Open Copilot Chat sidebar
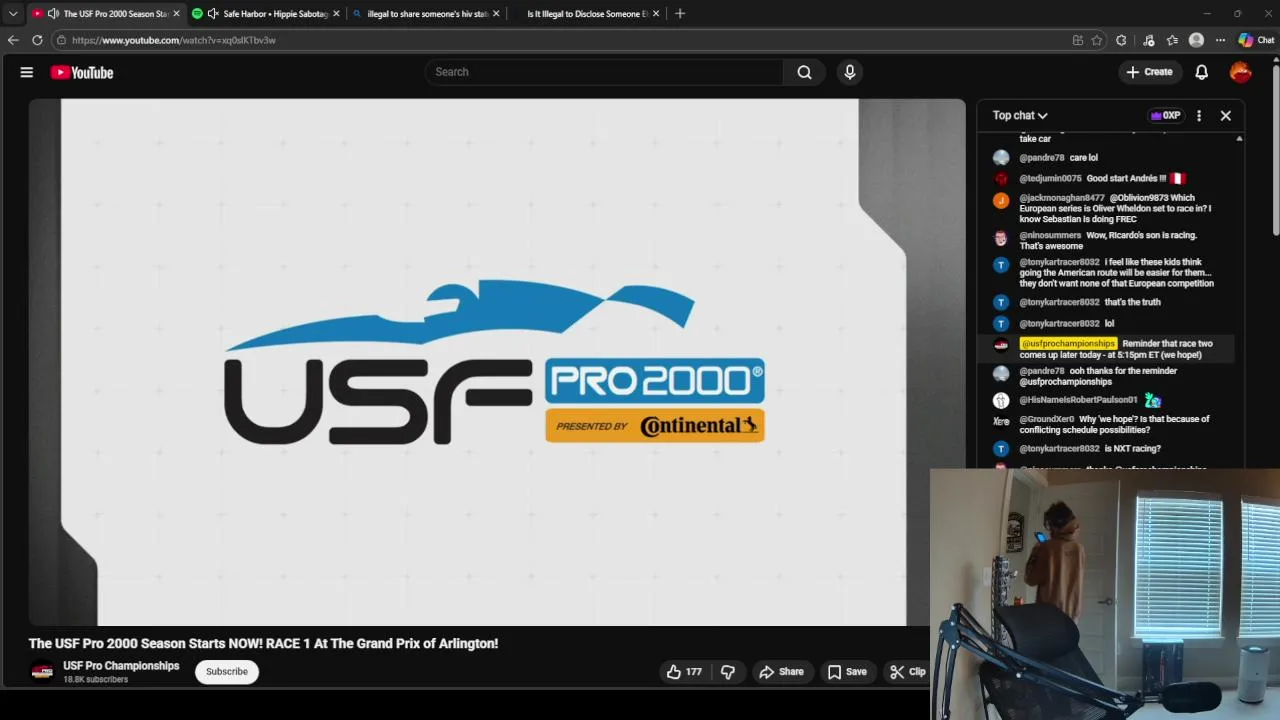Image resolution: width=1280 pixels, height=720 pixels. (1256, 40)
